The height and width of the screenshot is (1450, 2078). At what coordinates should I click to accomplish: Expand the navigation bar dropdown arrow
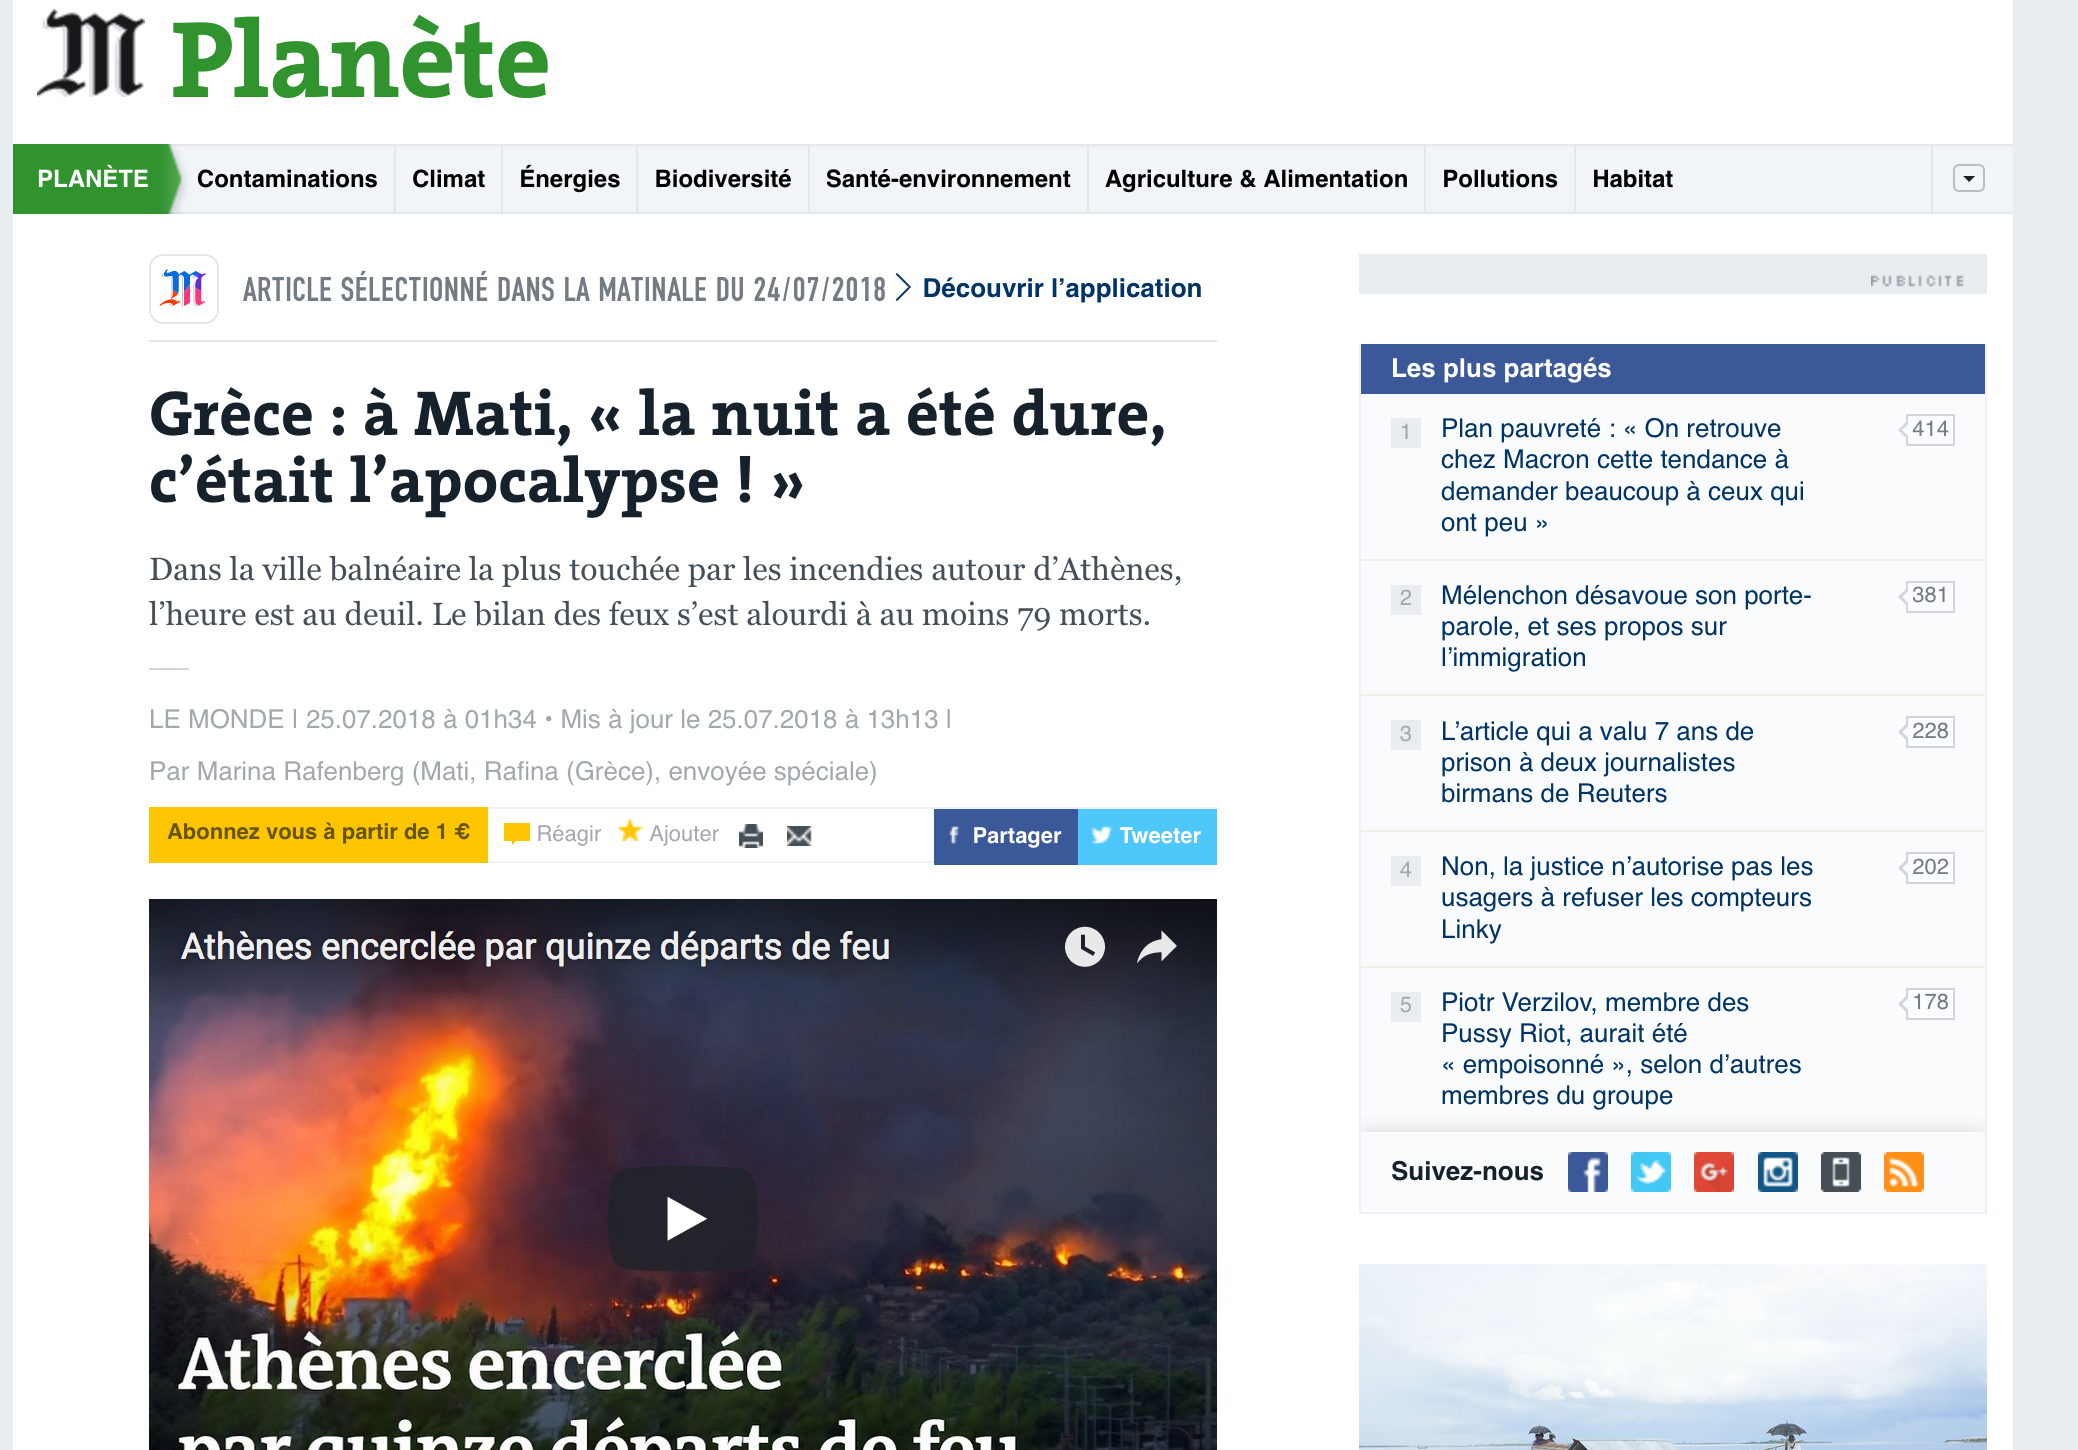1968,179
